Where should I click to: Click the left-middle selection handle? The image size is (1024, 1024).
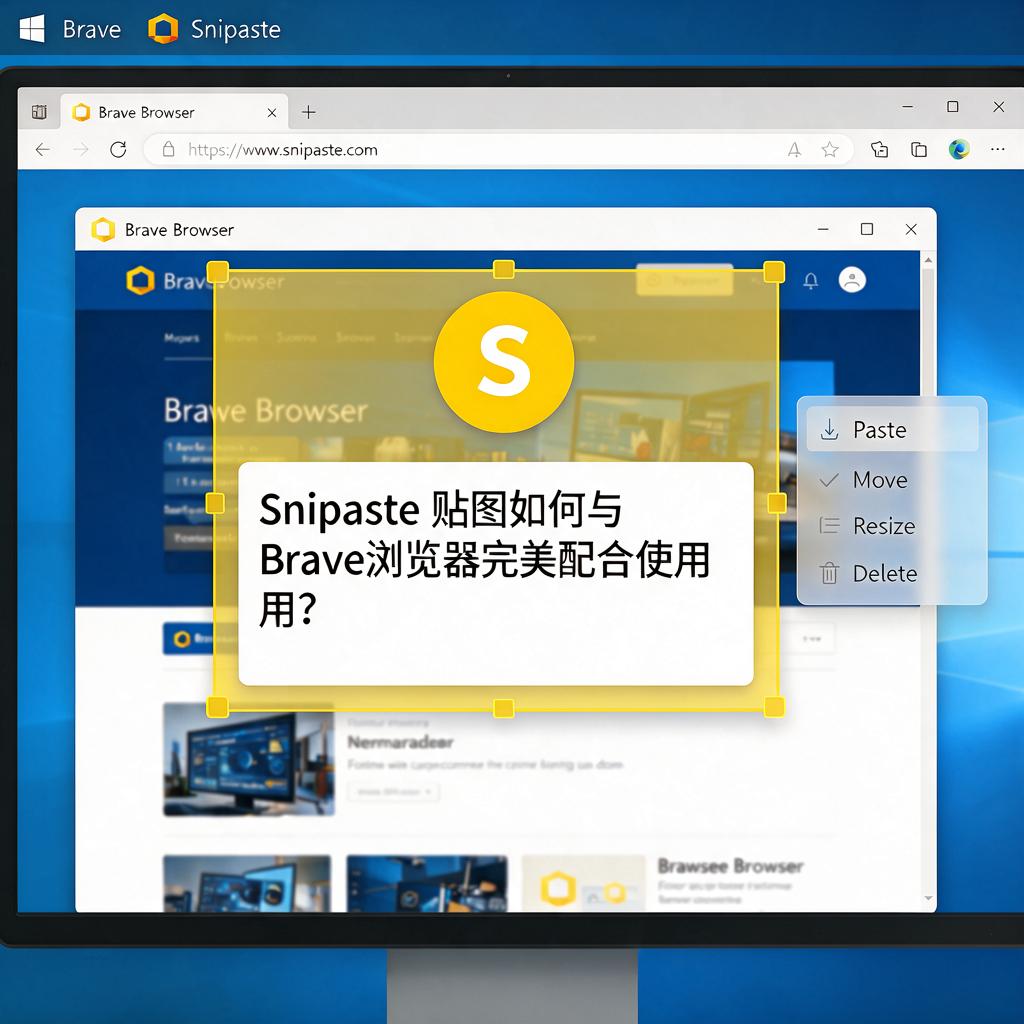[x=215, y=503]
